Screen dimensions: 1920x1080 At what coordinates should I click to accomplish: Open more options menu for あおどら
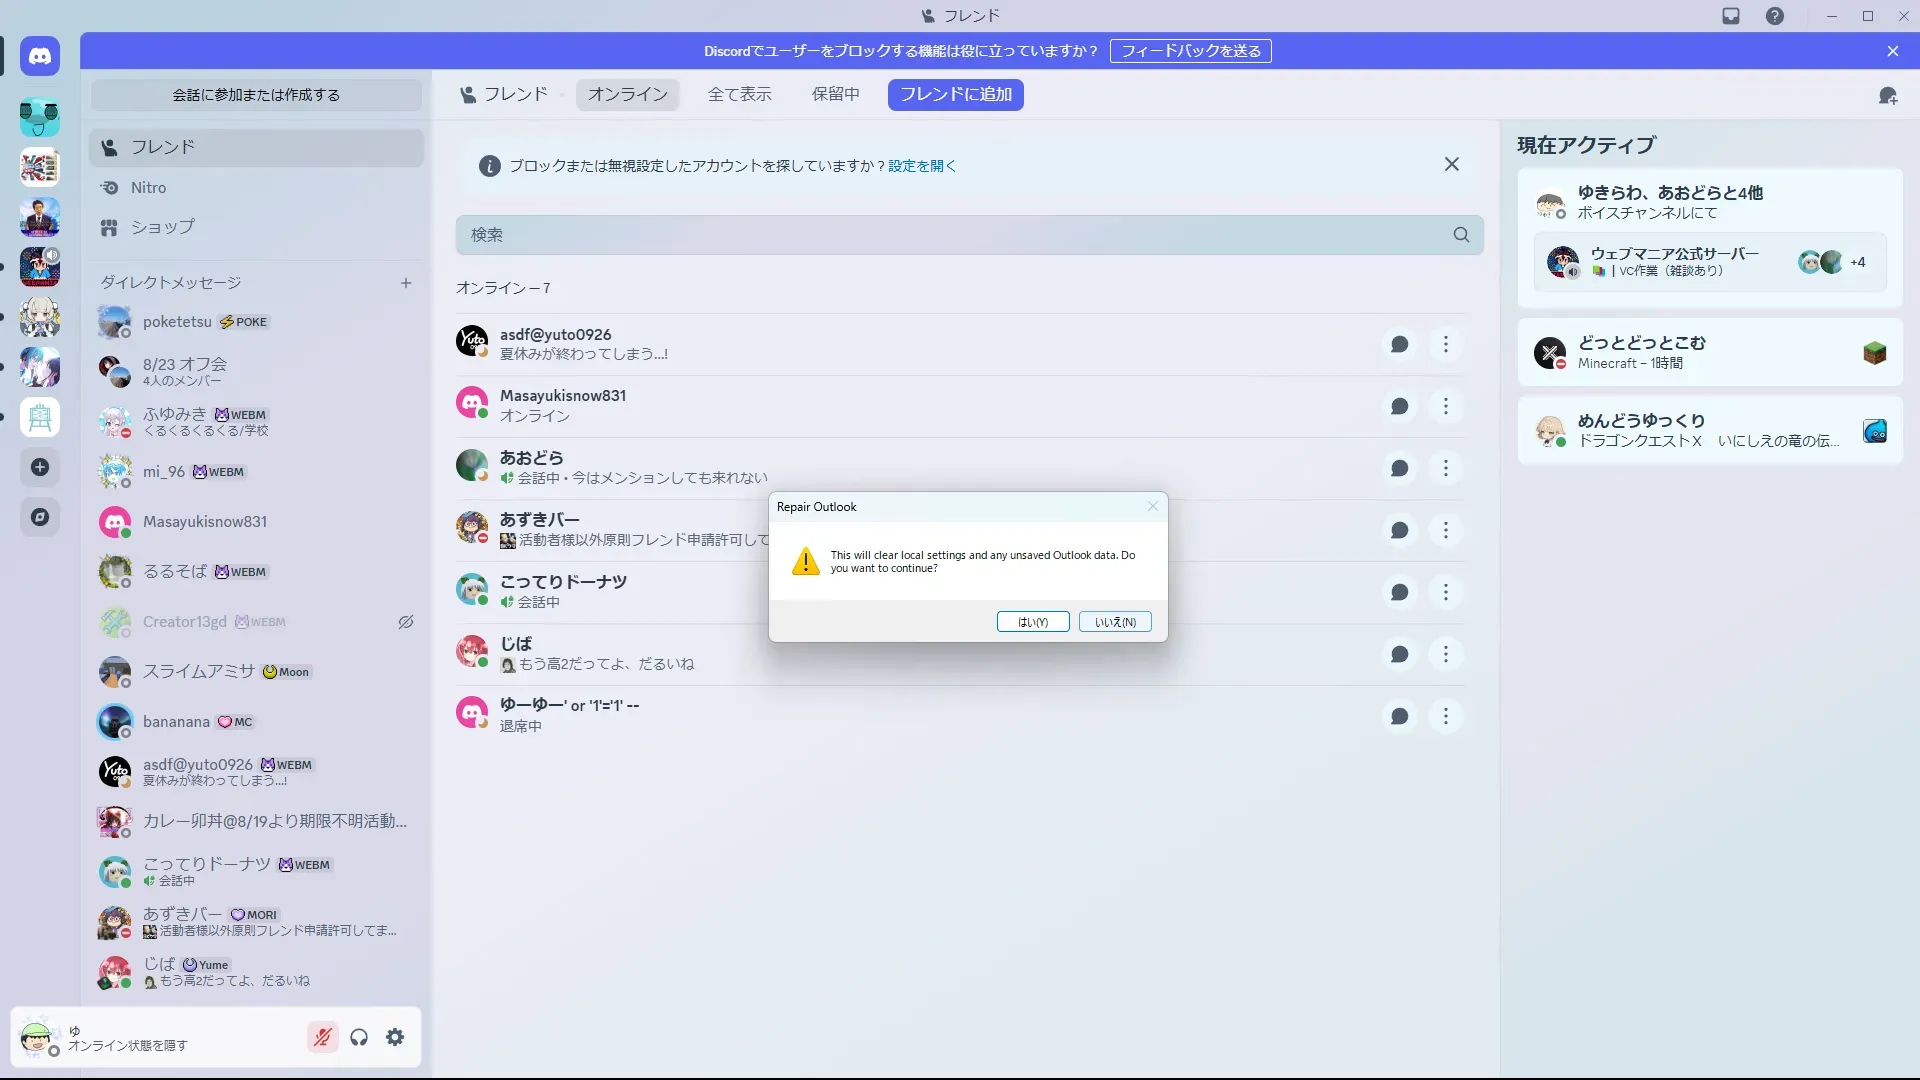coord(1445,469)
